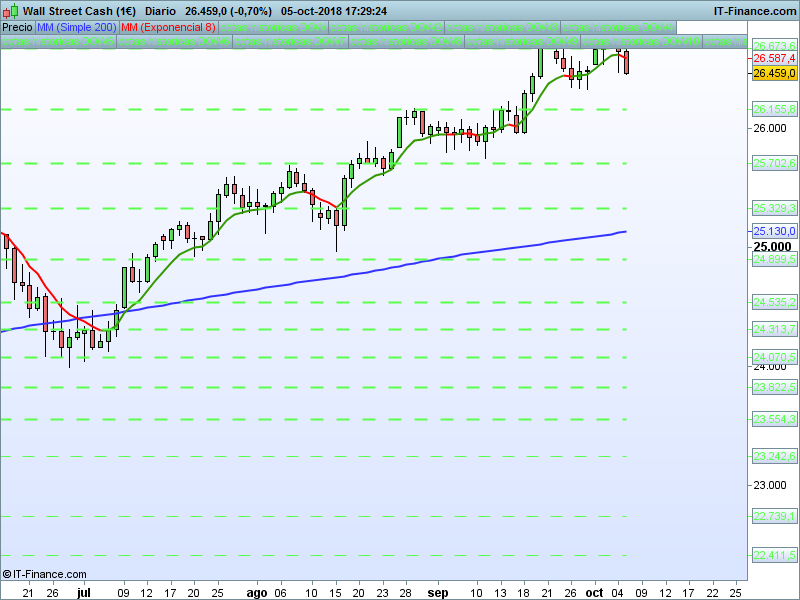Click the green level tag 25.329,3

tap(774, 208)
